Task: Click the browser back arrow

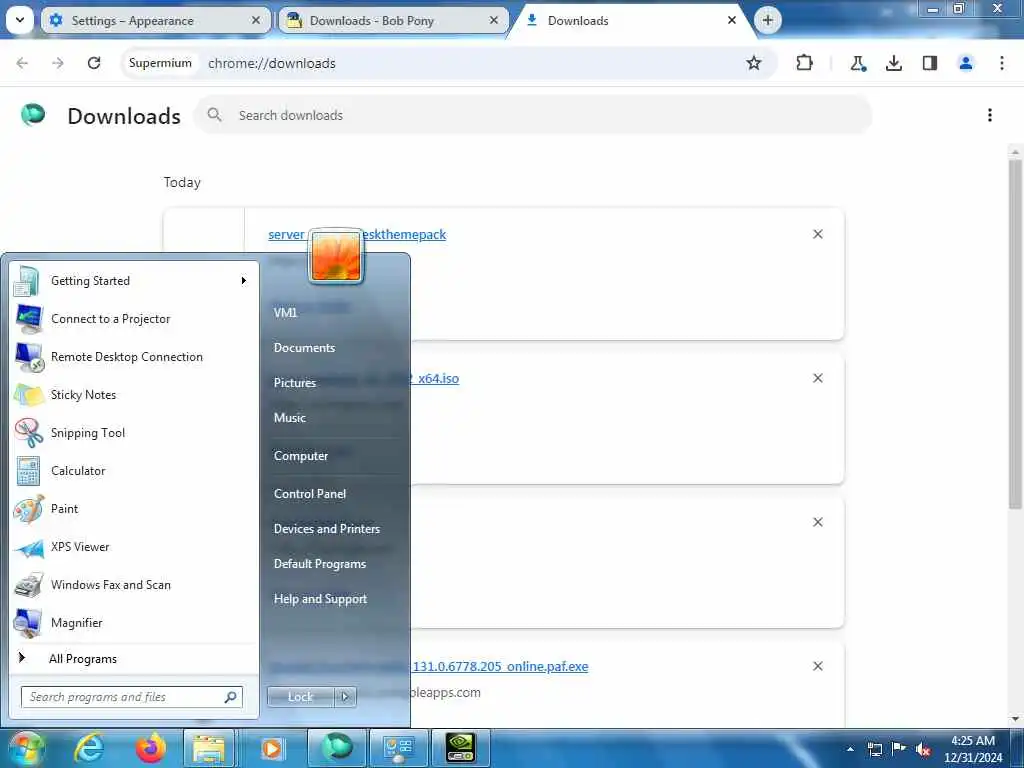Action: (22, 63)
